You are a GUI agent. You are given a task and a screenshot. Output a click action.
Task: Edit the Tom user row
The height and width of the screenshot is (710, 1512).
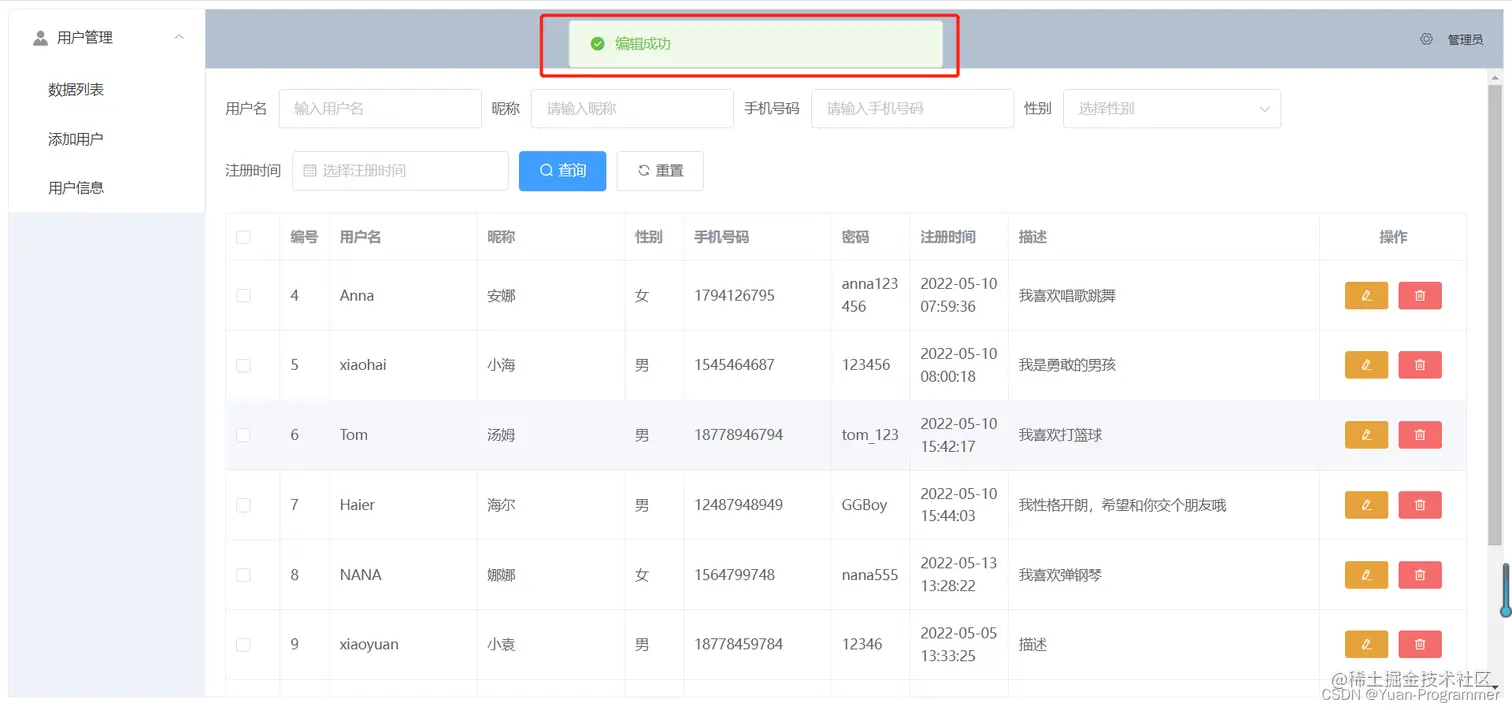[1366, 435]
